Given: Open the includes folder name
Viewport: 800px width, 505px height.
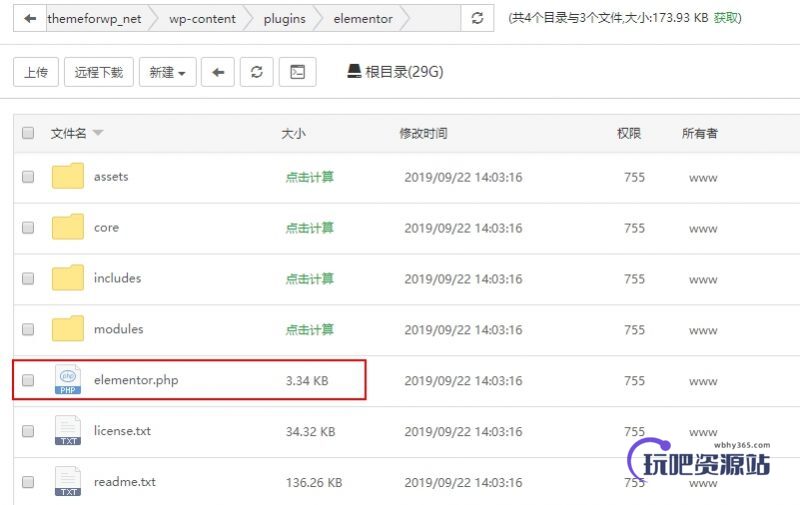Looking at the screenshot, I should click(117, 278).
